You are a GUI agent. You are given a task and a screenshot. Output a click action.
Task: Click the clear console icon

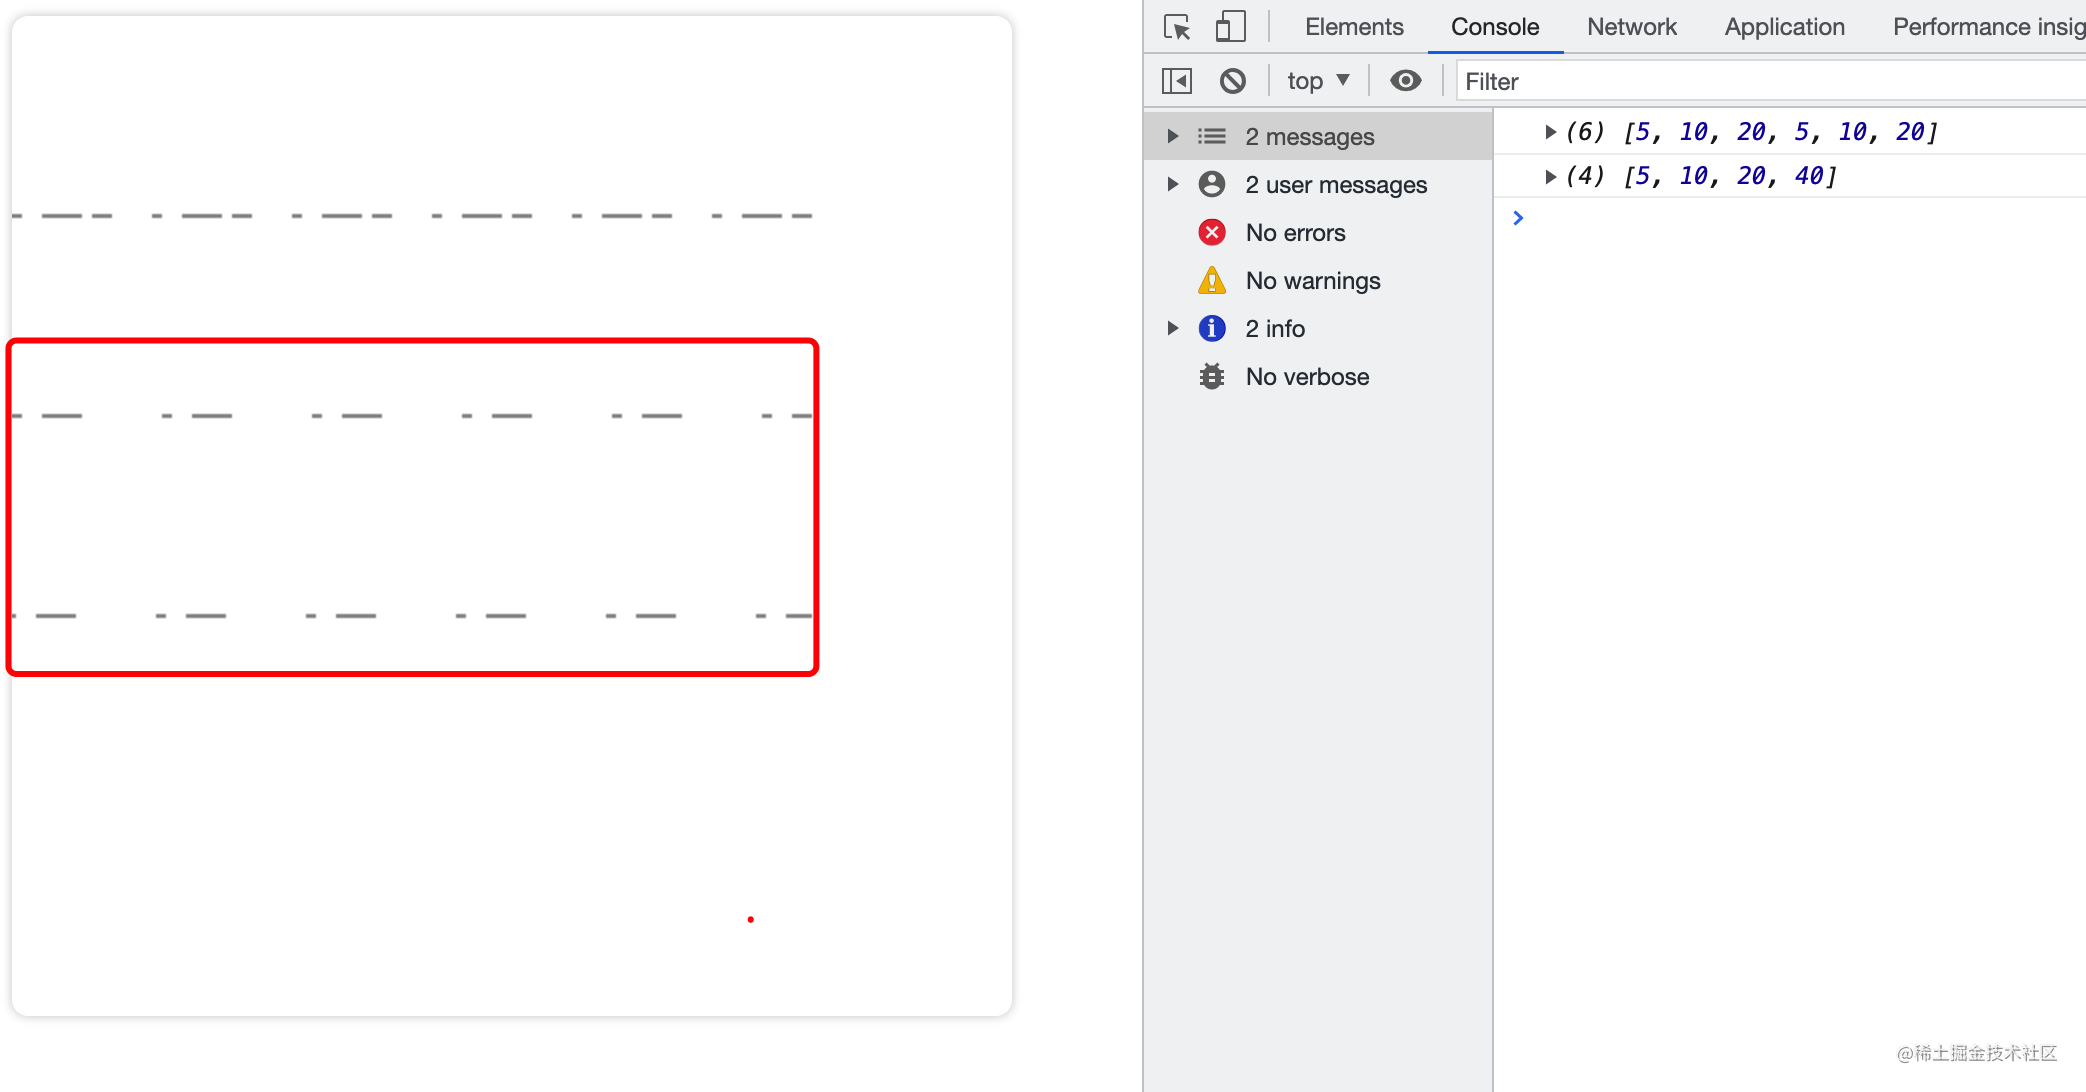(1232, 81)
